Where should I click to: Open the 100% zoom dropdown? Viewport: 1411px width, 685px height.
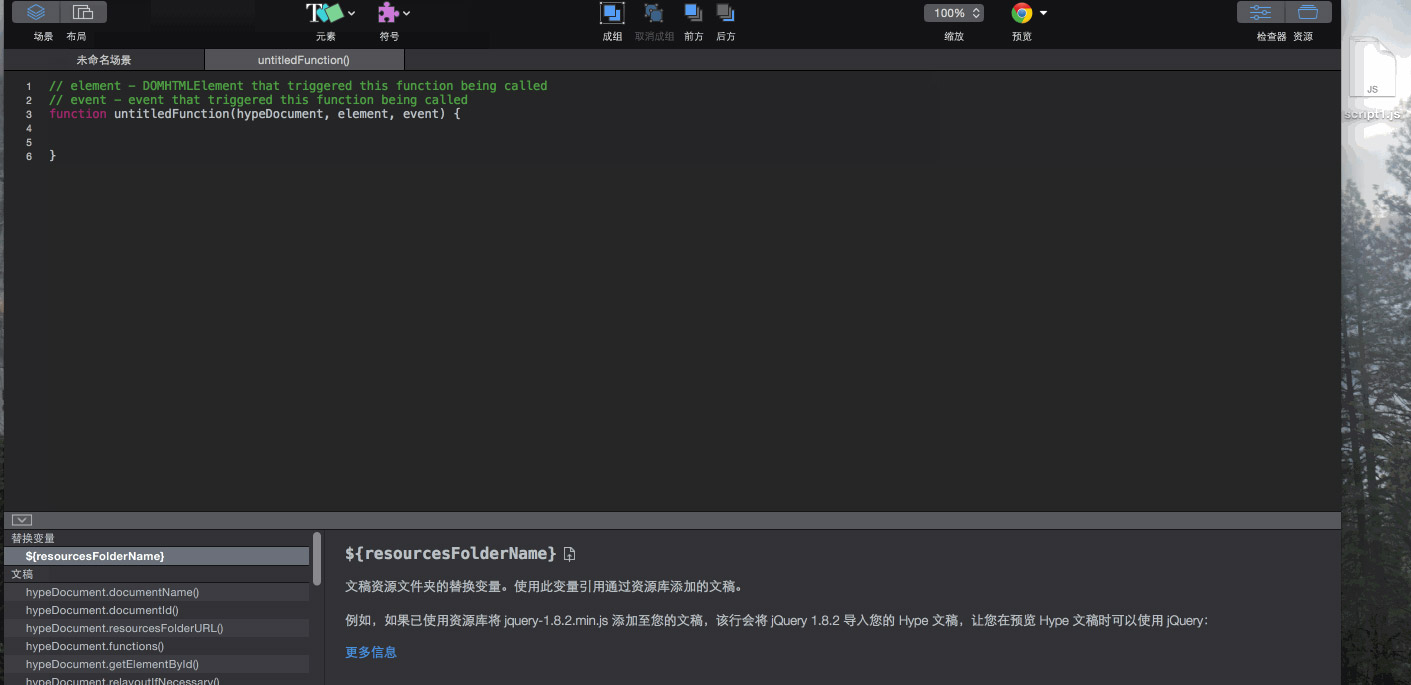[954, 13]
